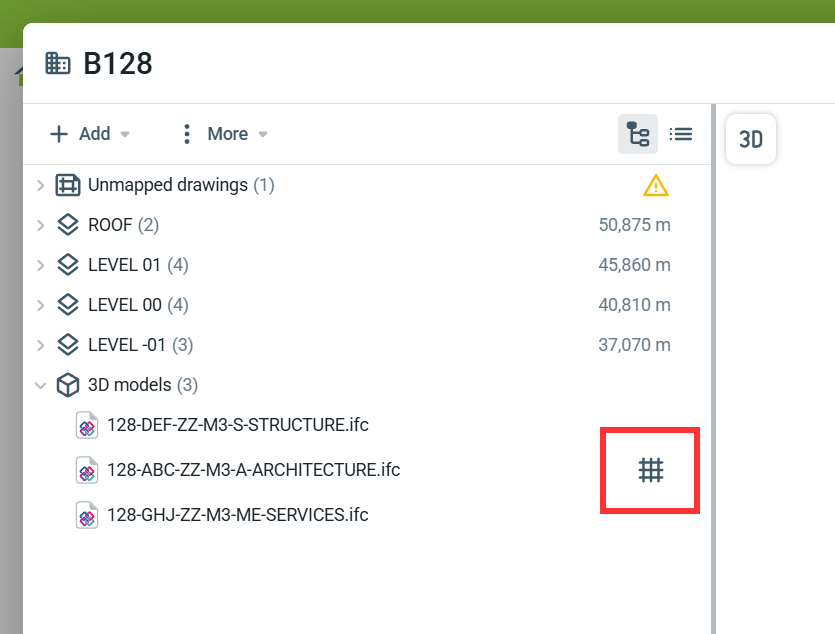This screenshot has height=634, width=835.
Task: Switch to tree view layout
Action: click(637, 134)
